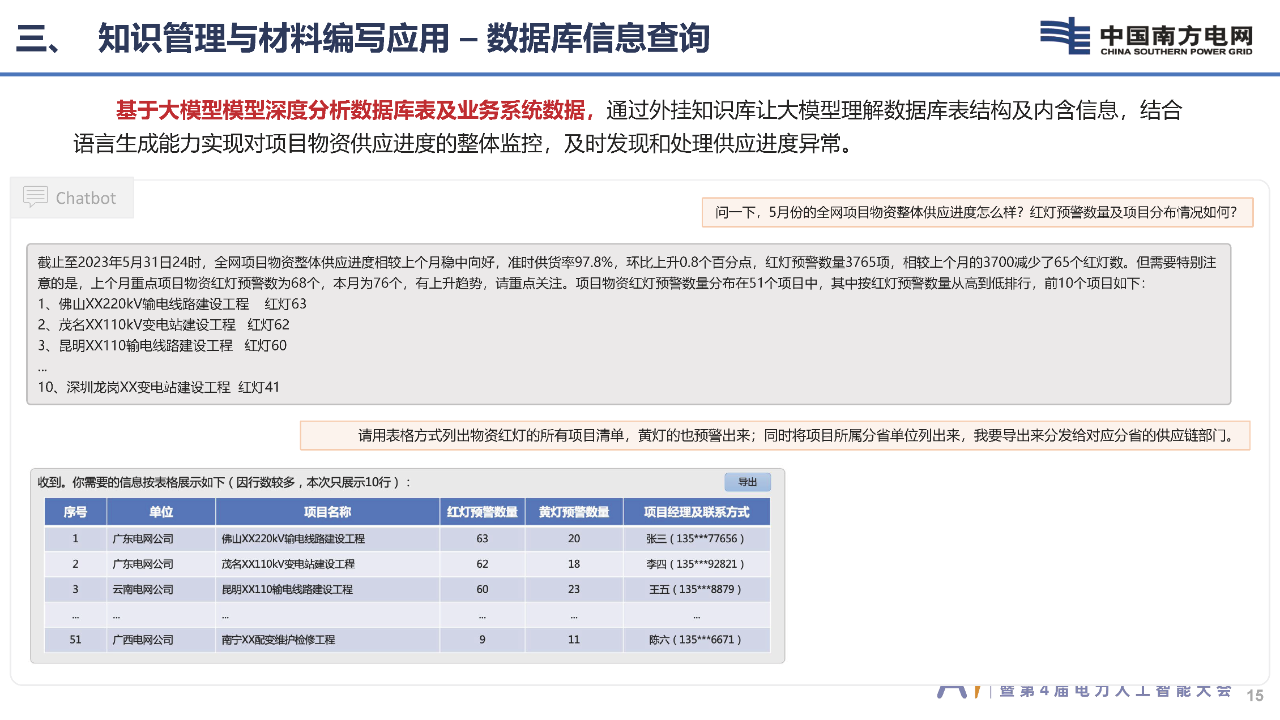Screen dimensions: 1280x720
Task: Open the Chatbot tab label
Action: [86, 198]
